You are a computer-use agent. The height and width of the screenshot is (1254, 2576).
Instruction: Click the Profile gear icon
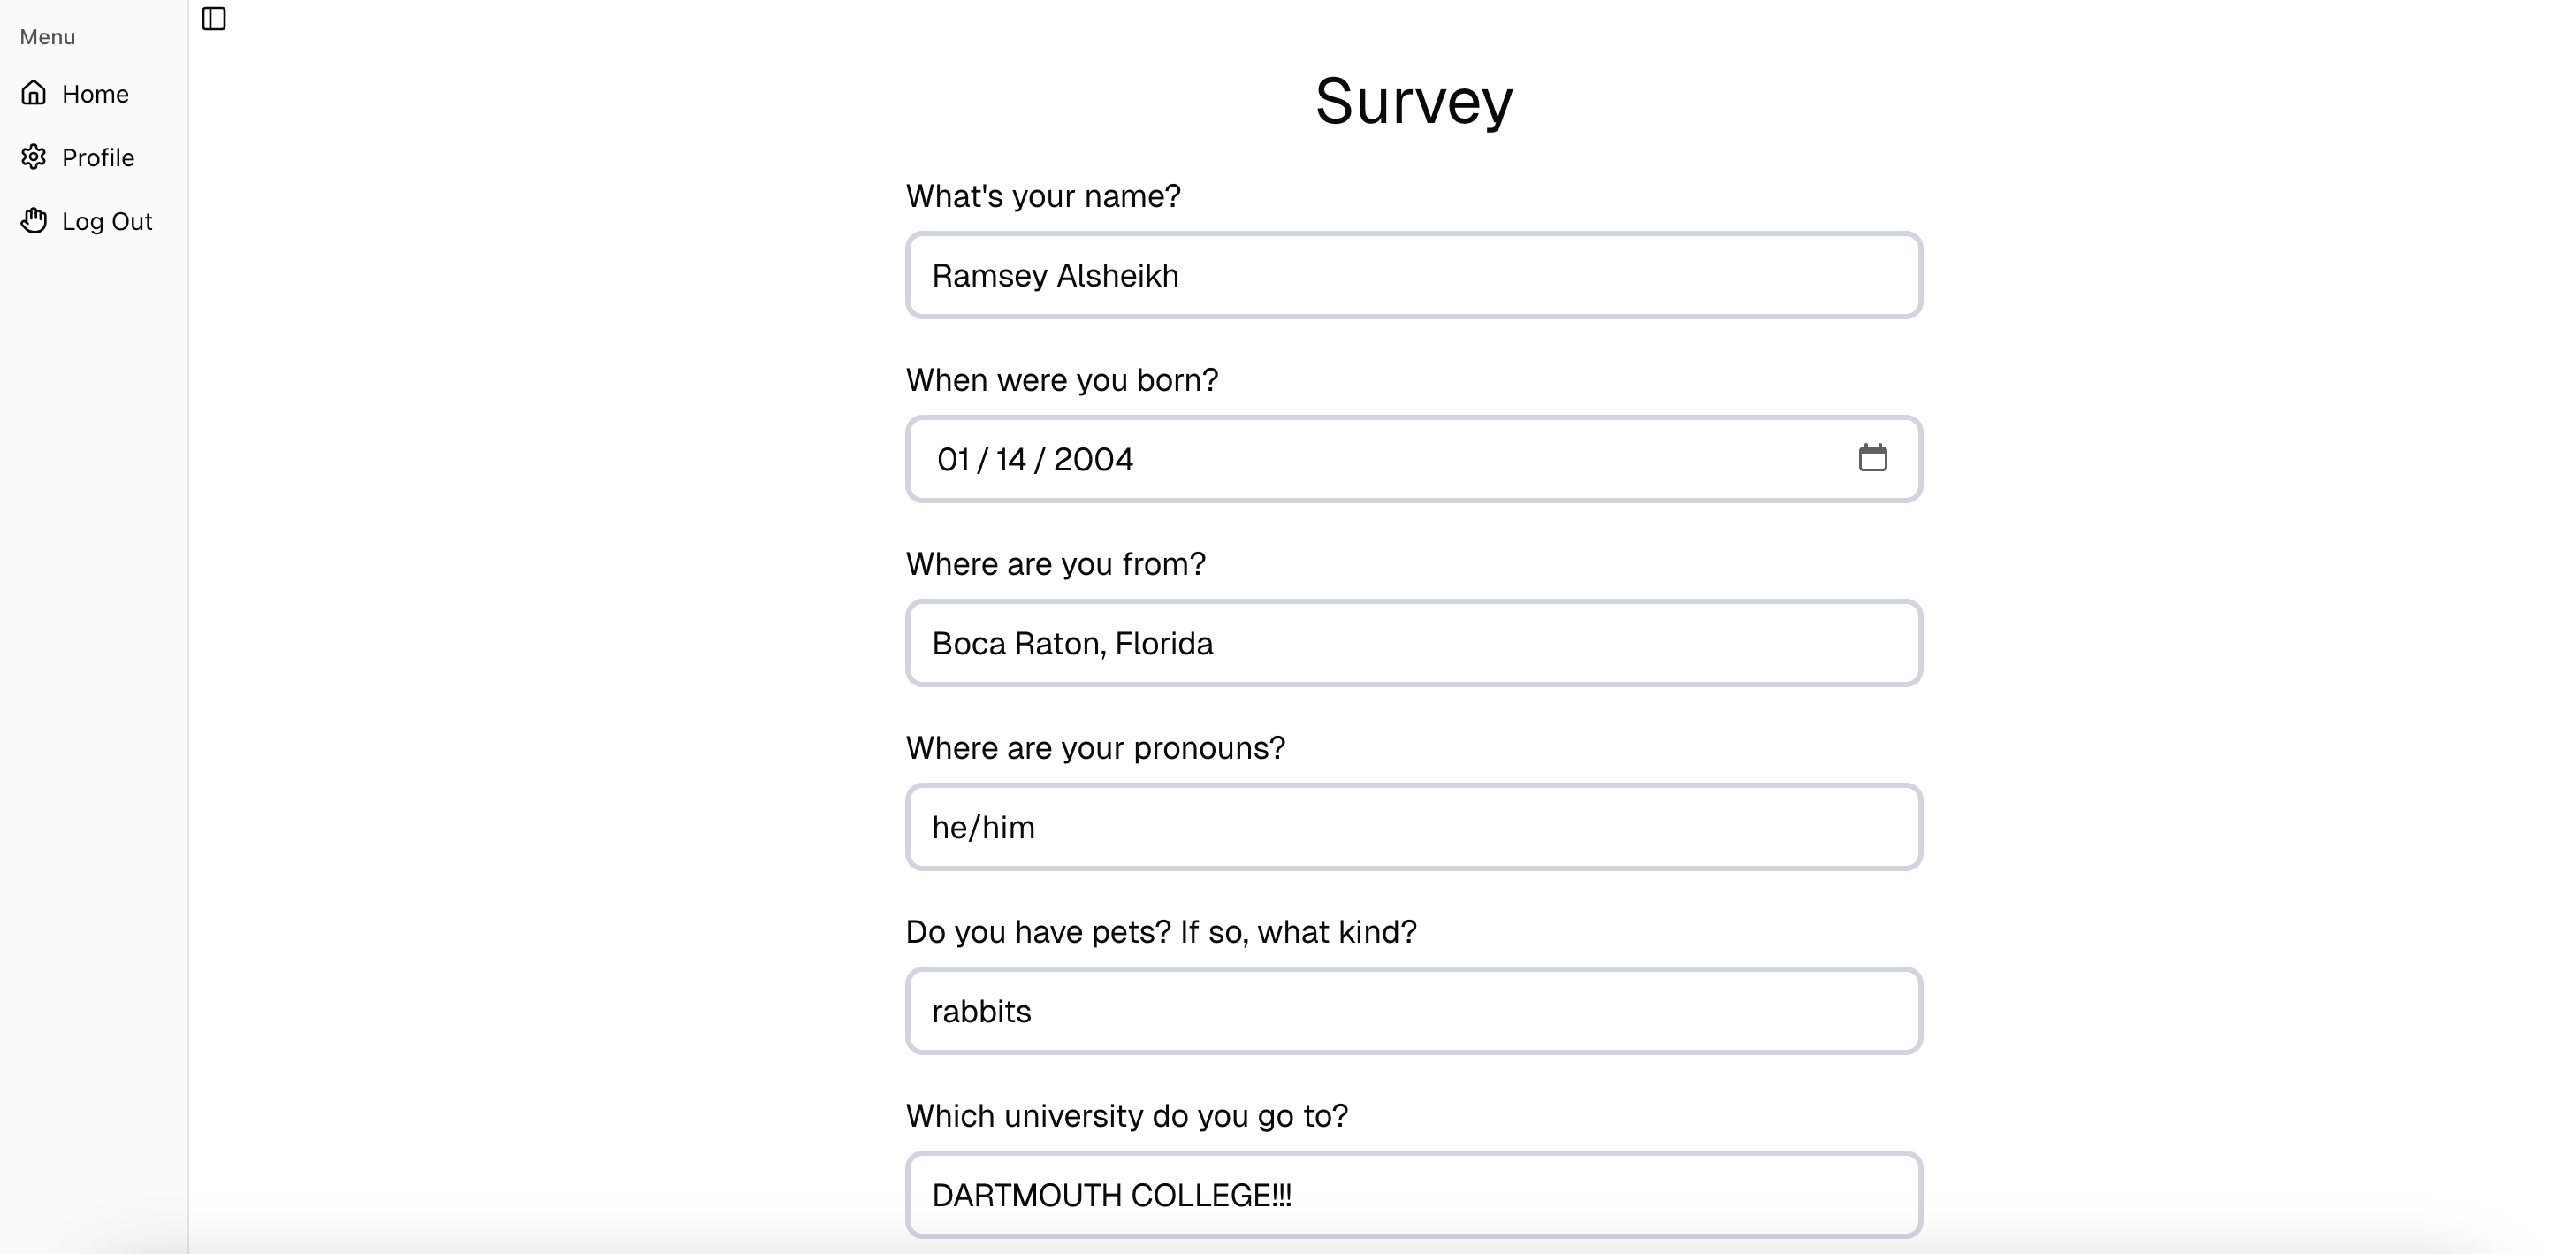[x=34, y=157]
